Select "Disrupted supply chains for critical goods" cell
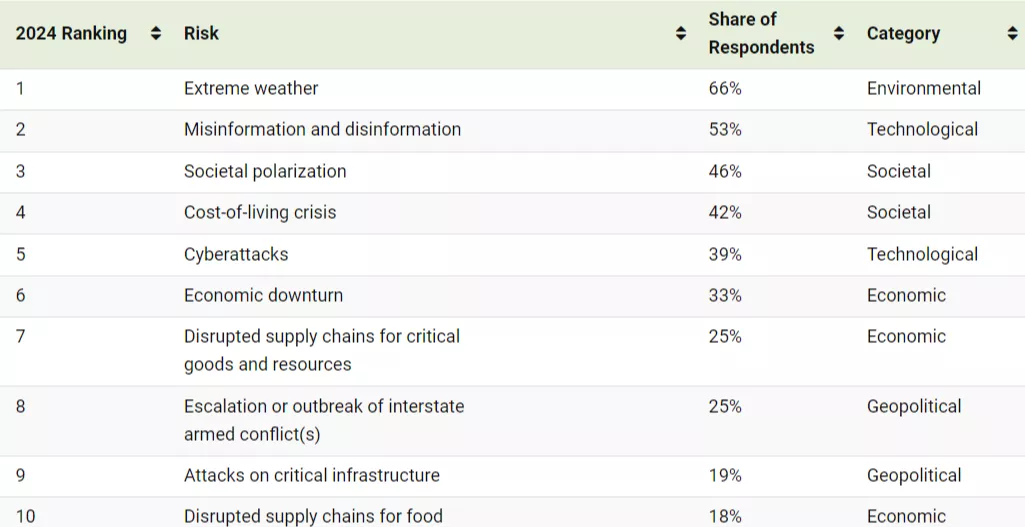1025x528 pixels. point(321,350)
